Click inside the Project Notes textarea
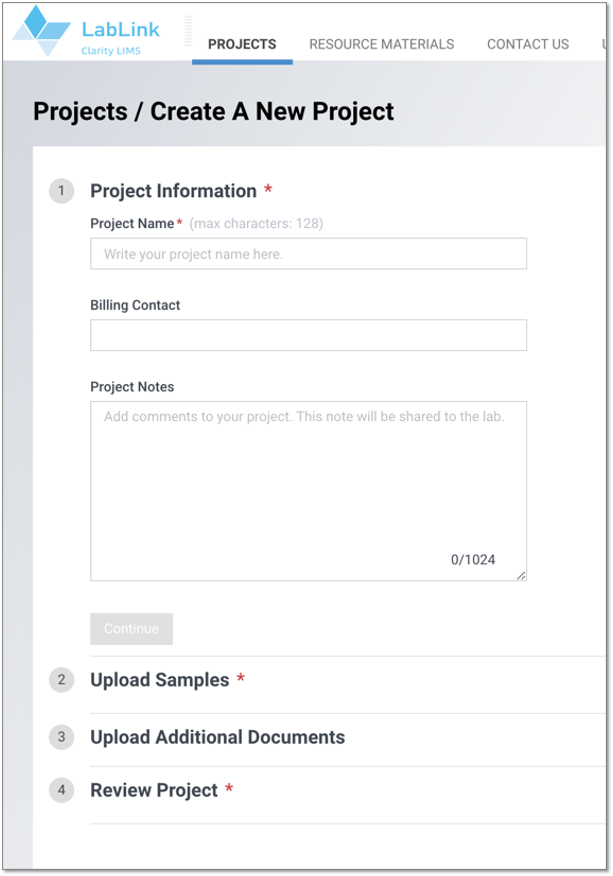This screenshot has height=876, width=613. click(x=308, y=491)
